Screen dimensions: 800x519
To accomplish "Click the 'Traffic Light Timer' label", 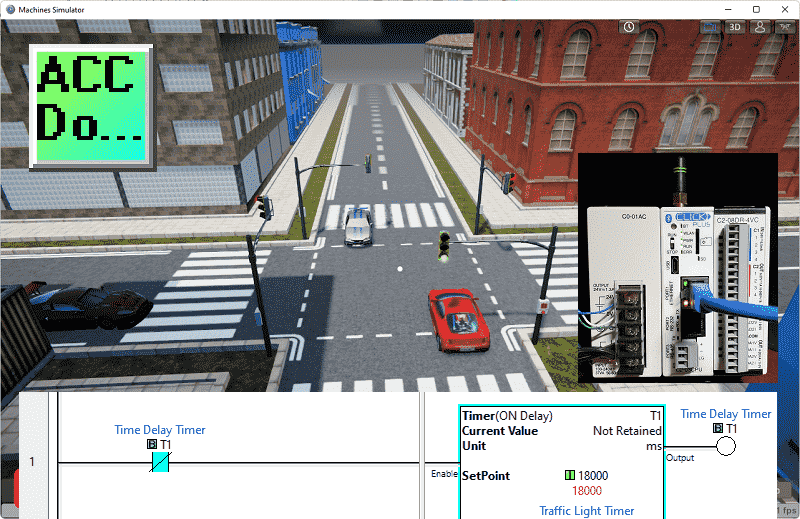I will 587,511.
